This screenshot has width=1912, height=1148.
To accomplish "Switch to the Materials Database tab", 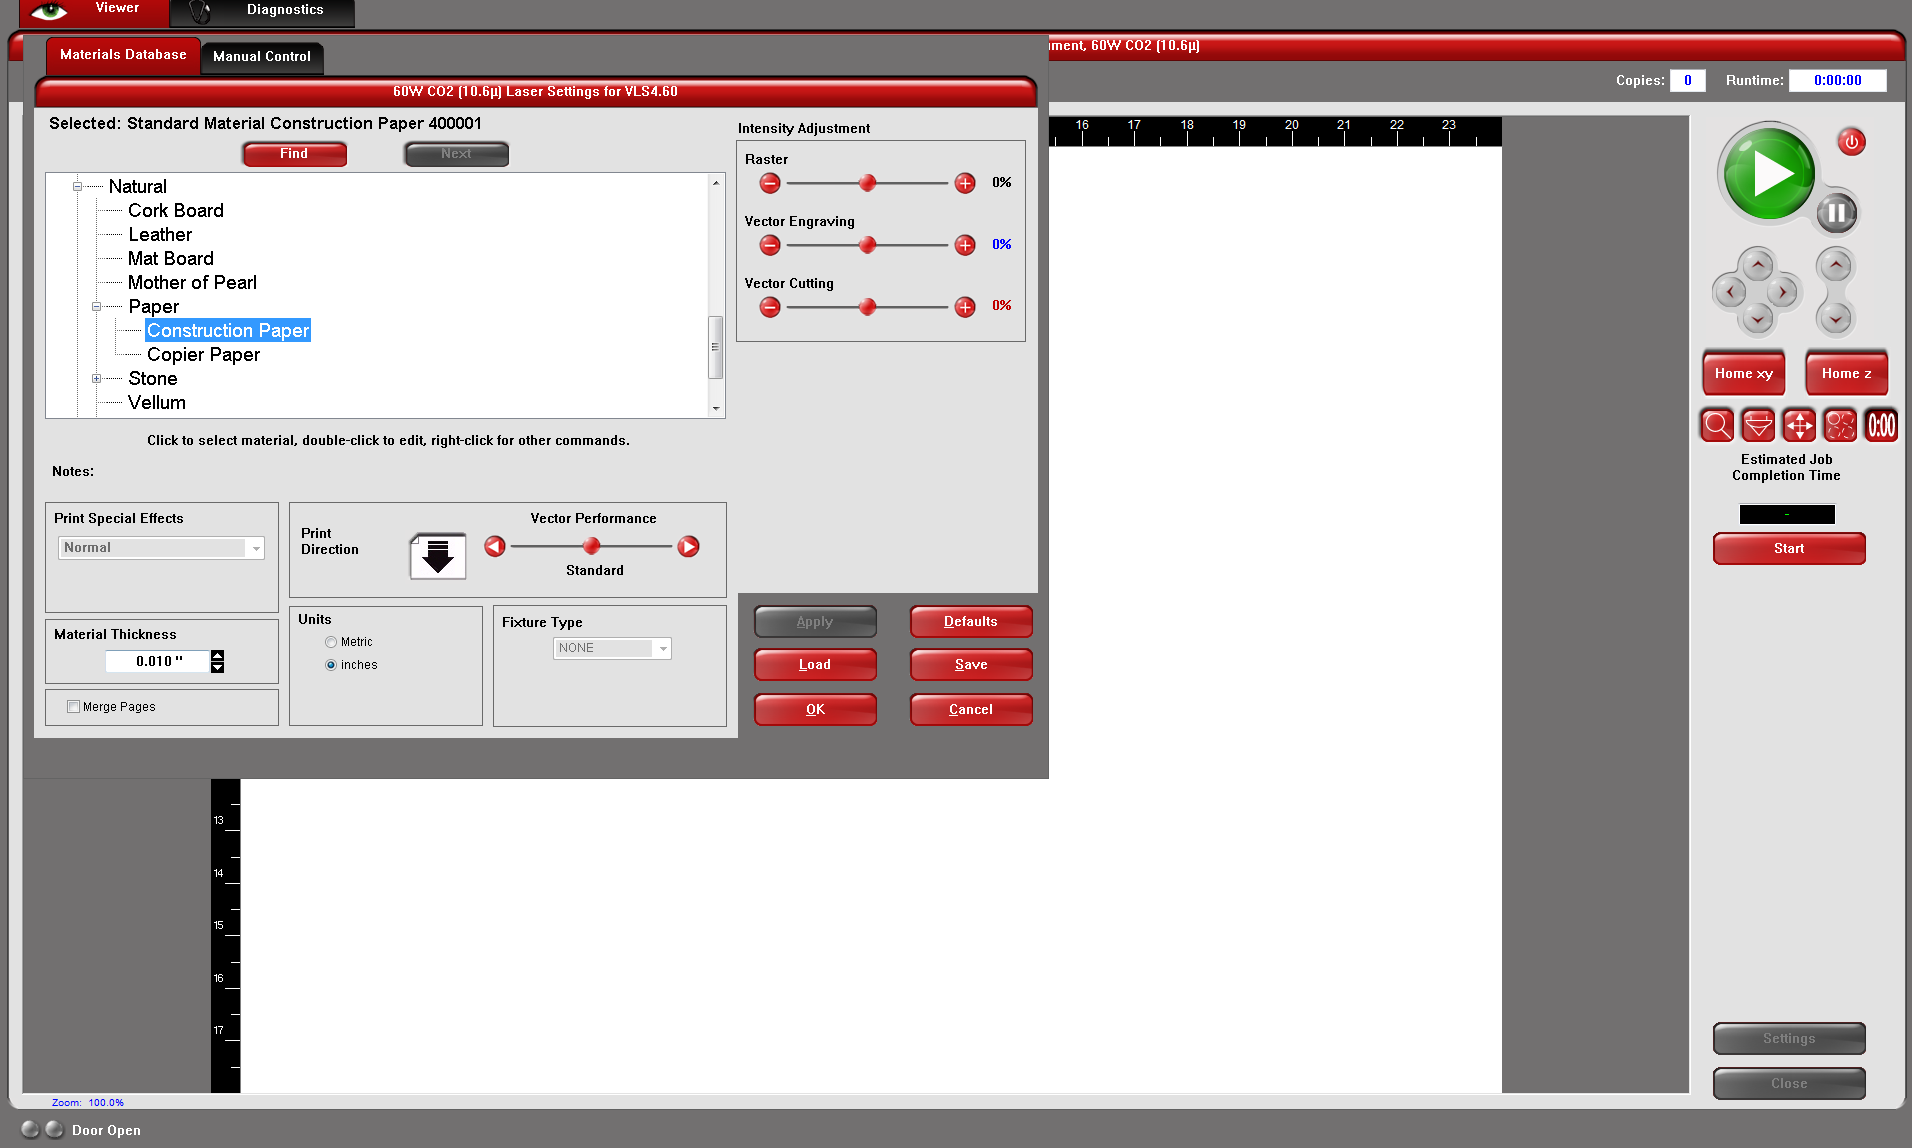I will [x=123, y=55].
